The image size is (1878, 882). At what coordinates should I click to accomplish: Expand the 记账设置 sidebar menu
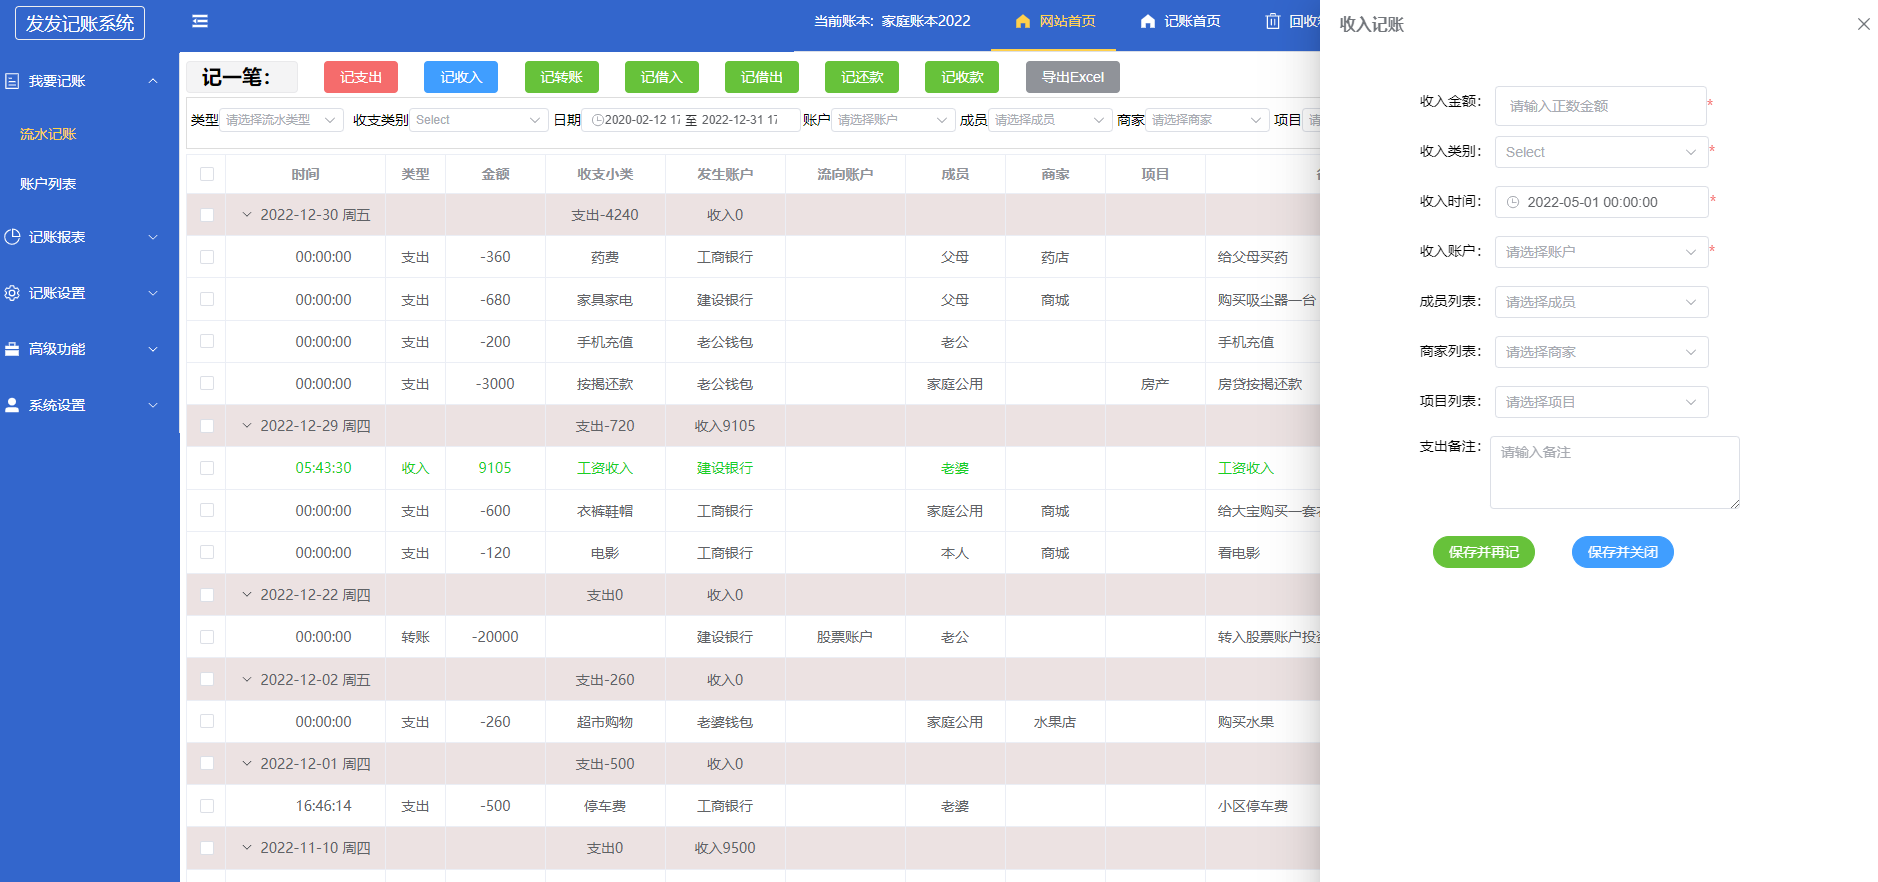(x=89, y=293)
